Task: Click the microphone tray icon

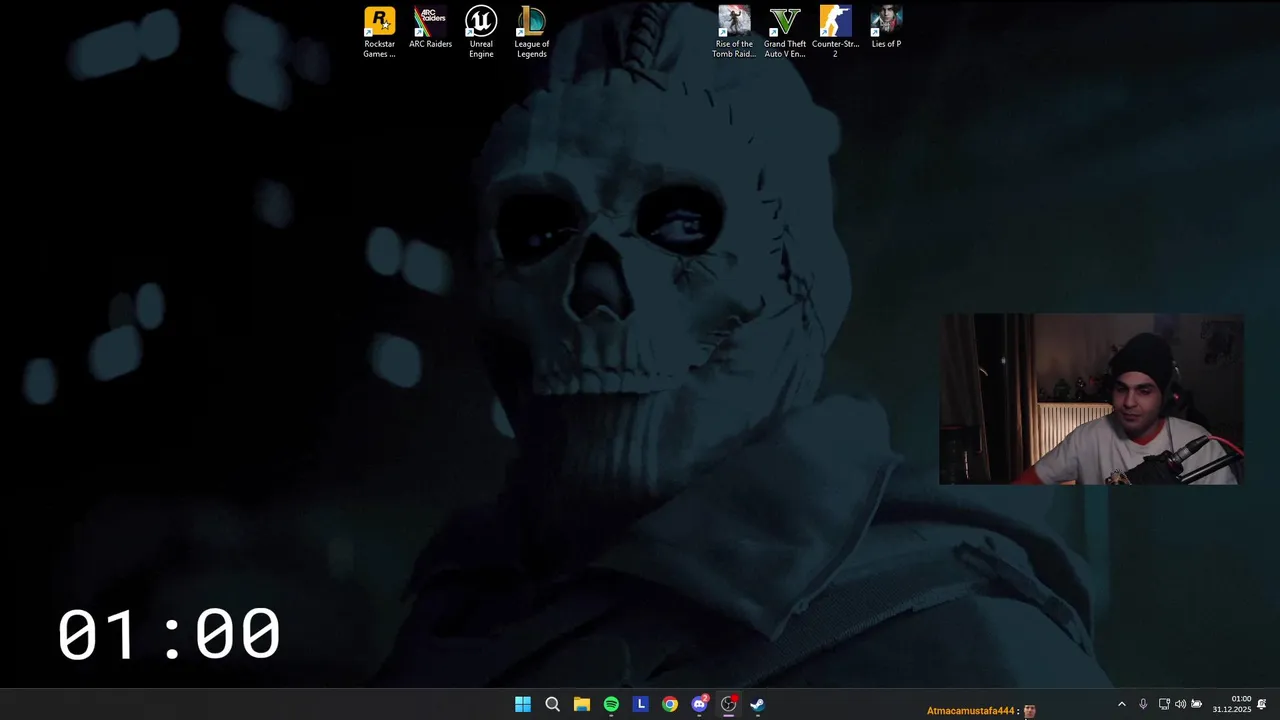Action: coord(1143,704)
